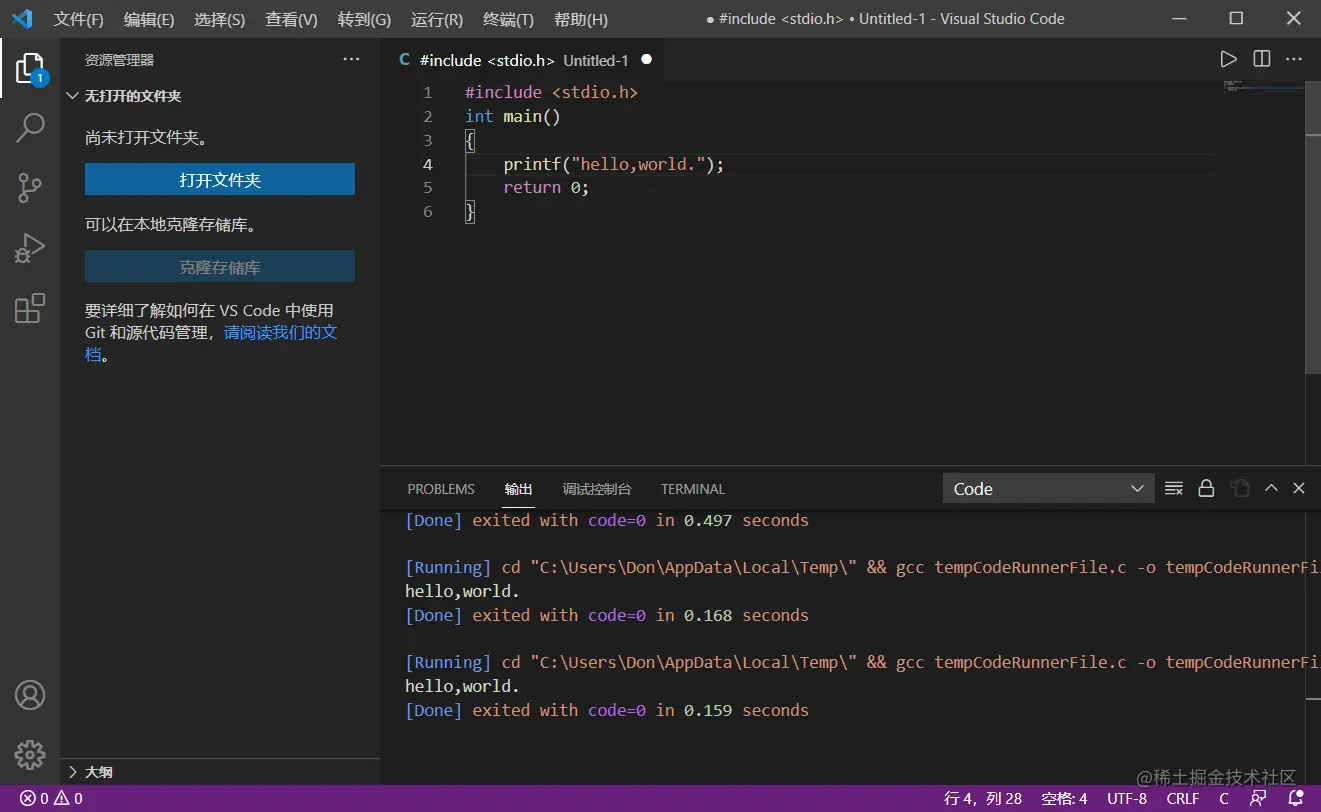Toggle output scroll lock

pos(1206,489)
